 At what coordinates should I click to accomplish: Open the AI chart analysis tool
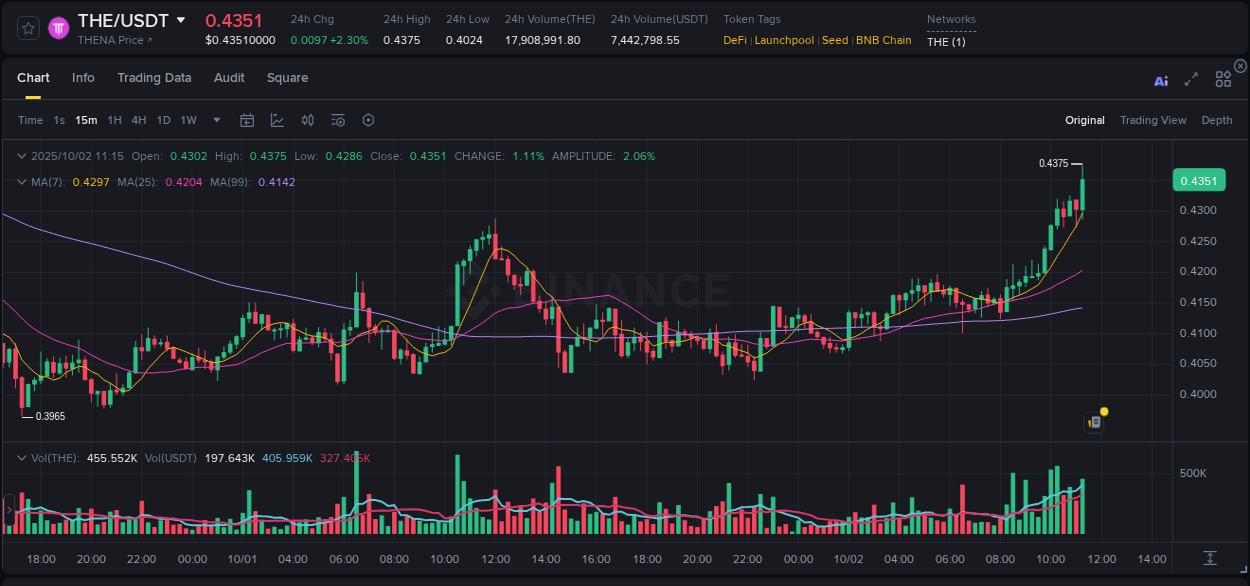[x=1160, y=79]
